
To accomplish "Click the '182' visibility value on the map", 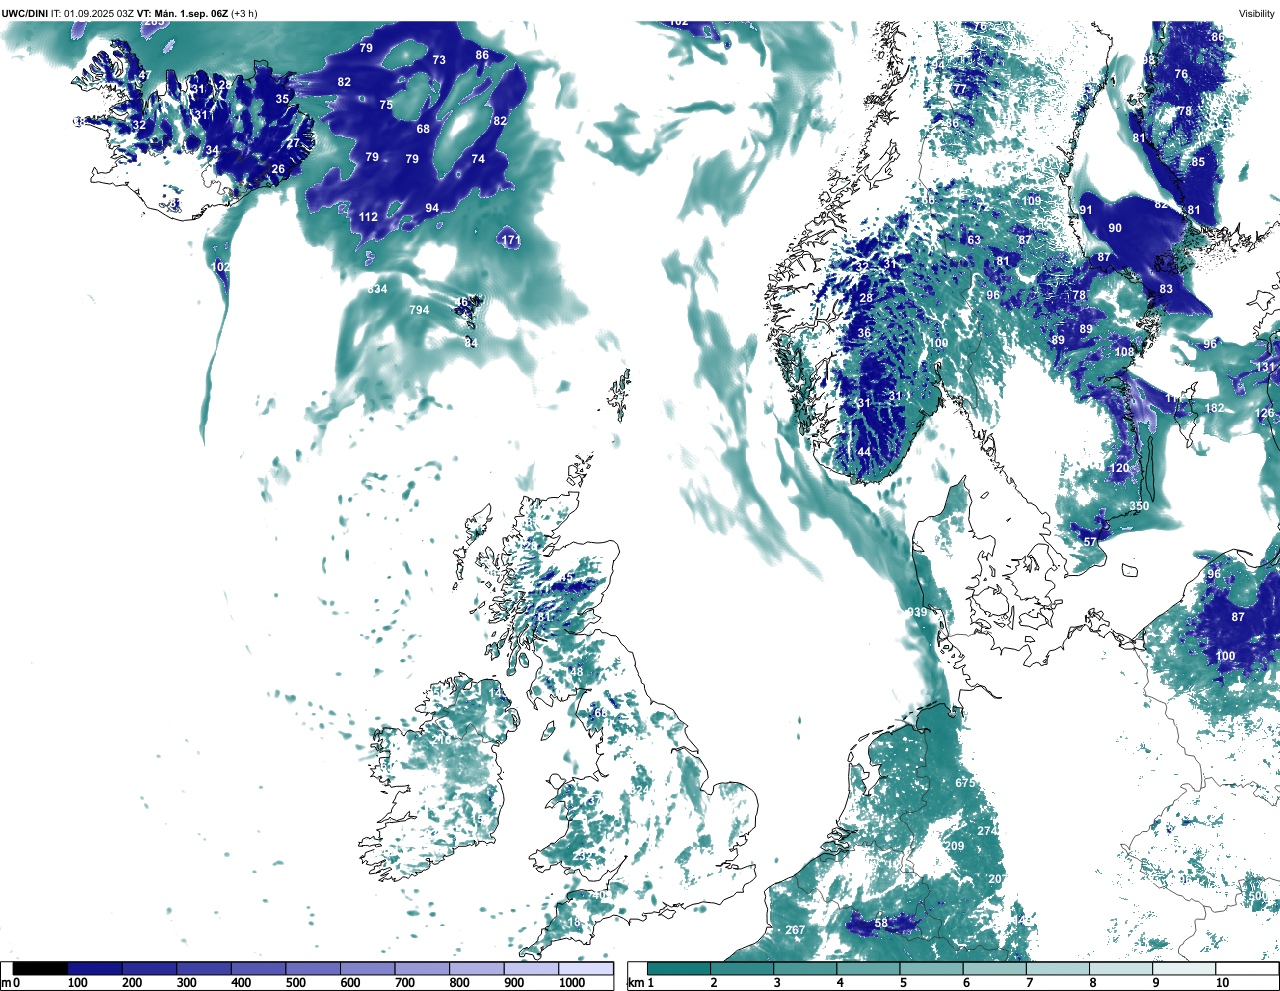I will tap(1214, 408).
